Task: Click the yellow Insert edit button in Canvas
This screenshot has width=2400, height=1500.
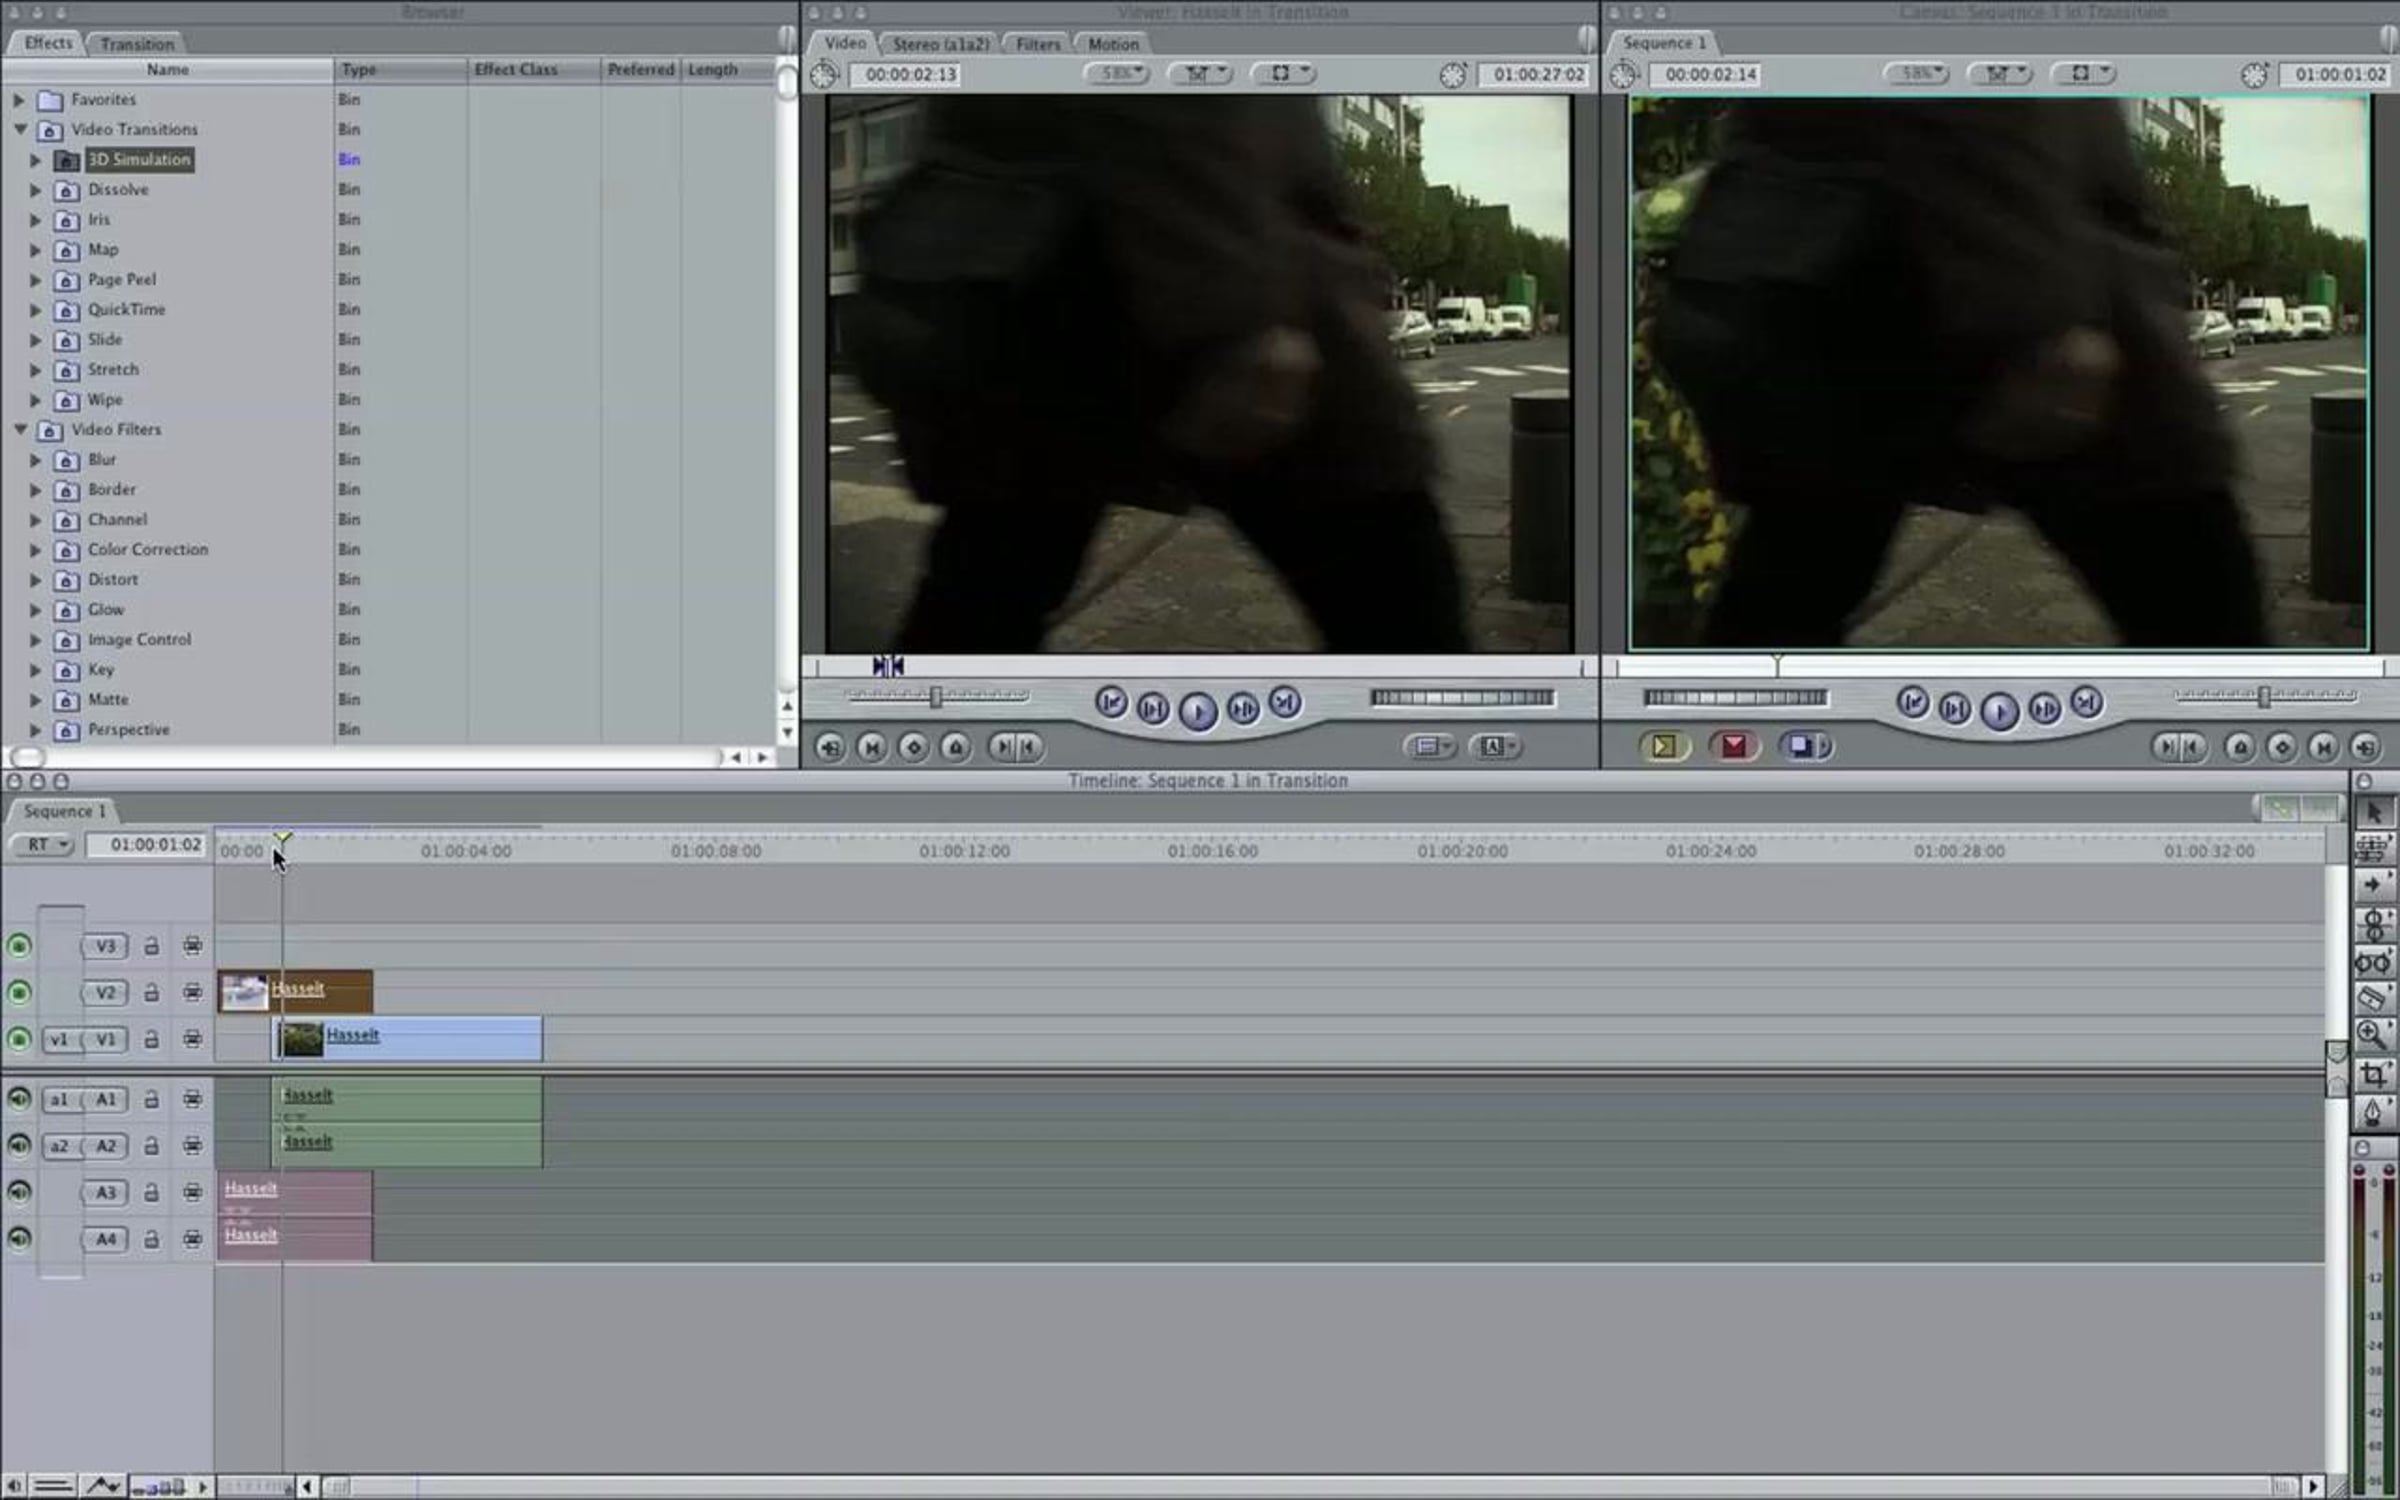Action: [1664, 746]
